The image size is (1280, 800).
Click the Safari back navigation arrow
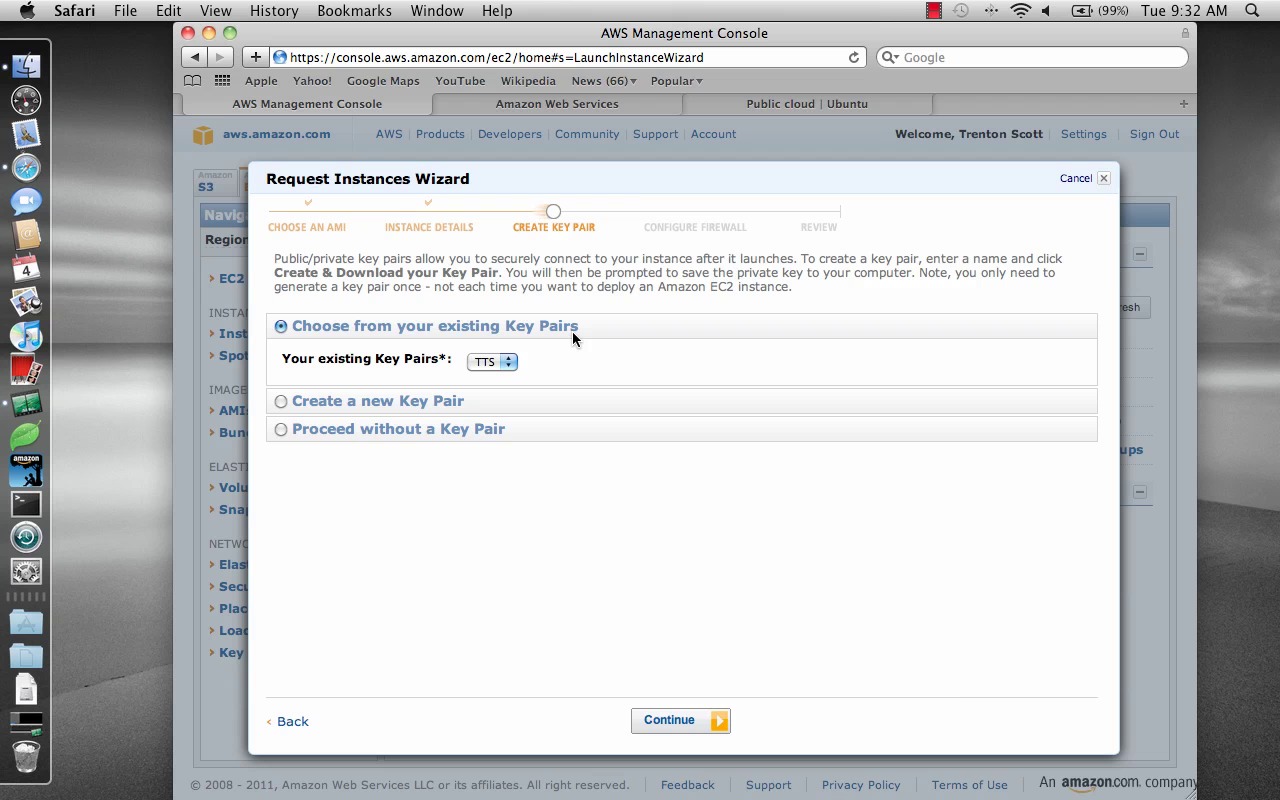coord(195,57)
